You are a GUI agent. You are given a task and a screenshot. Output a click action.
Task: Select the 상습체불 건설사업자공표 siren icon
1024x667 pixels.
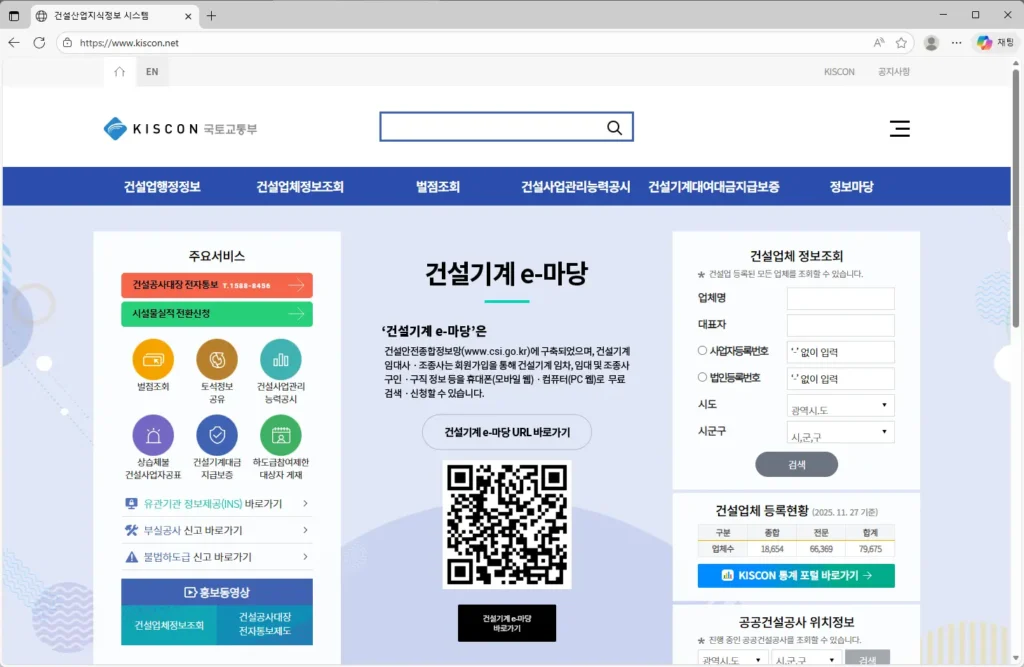[x=153, y=436]
